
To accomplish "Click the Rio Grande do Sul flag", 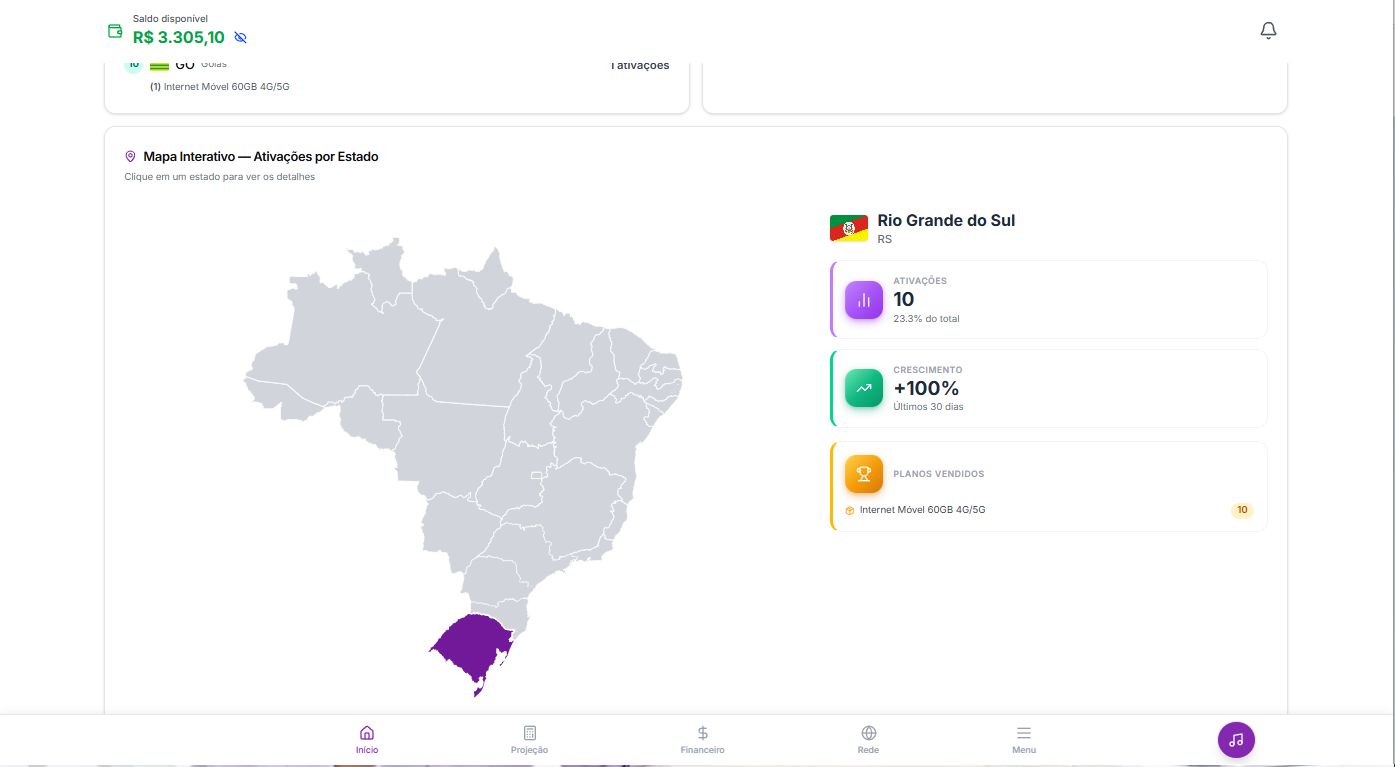I will [x=848, y=227].
